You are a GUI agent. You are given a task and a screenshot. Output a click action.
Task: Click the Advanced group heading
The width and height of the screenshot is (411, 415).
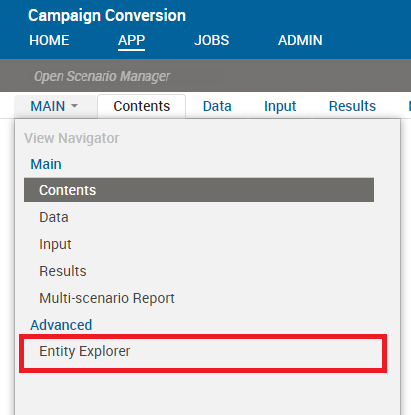[61, 325]
